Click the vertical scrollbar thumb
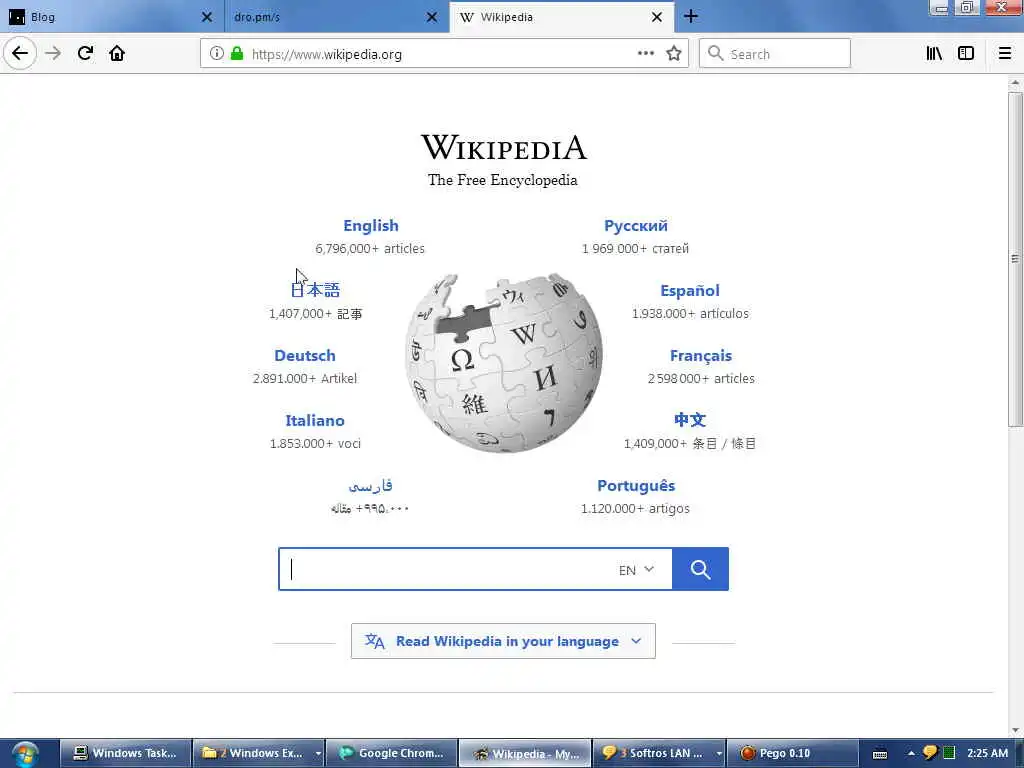Screen dimensions: 1024x768 click(x=1015, y=260)
